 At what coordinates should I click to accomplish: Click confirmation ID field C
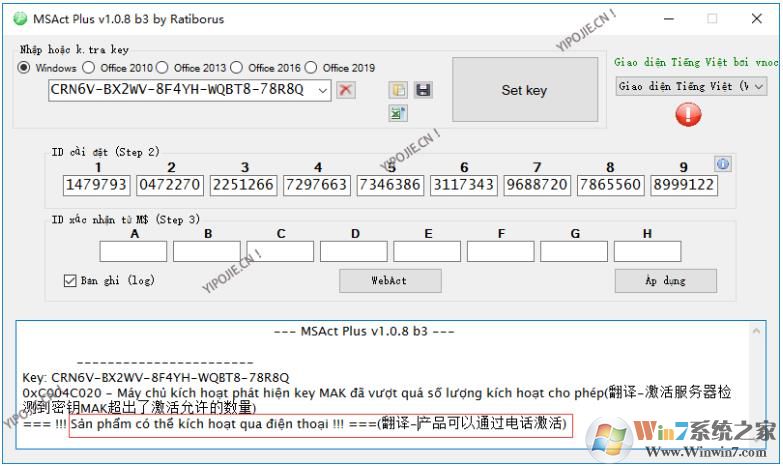[x=280, y=252]
